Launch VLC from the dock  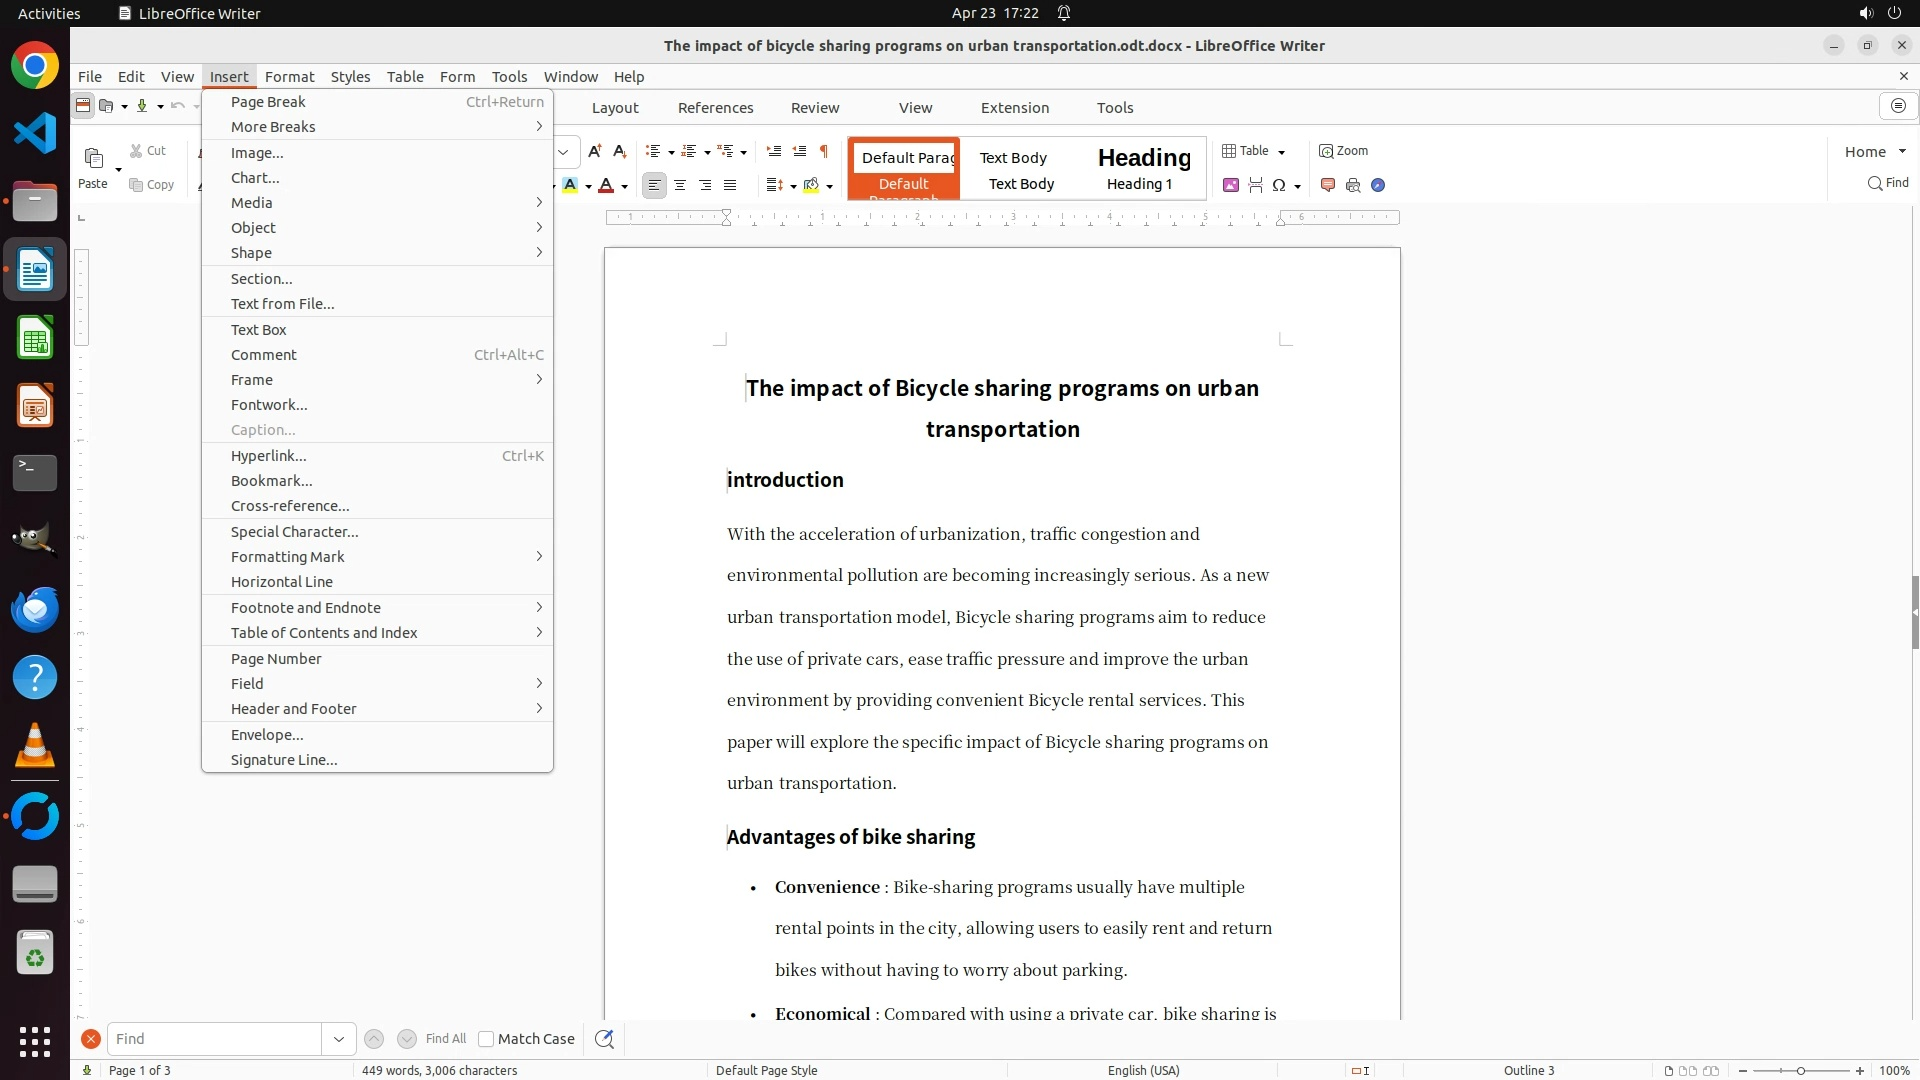click(35, 747)
